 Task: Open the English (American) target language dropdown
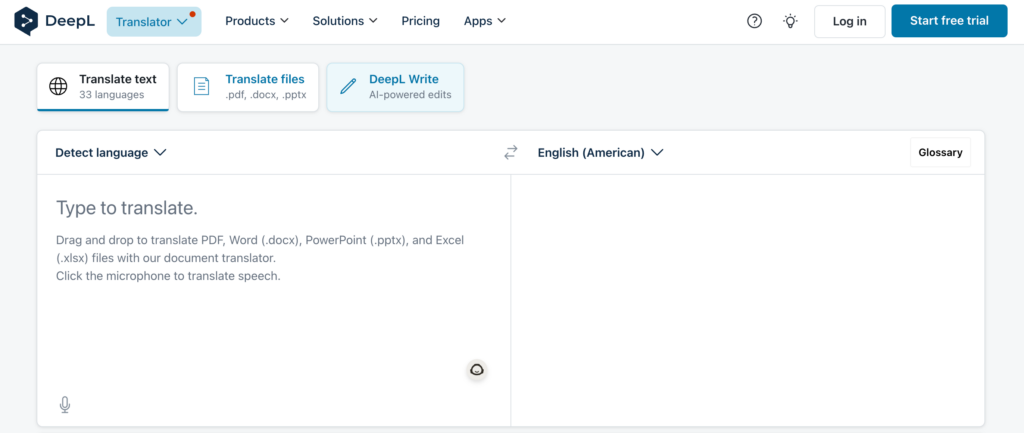(600, 153)
